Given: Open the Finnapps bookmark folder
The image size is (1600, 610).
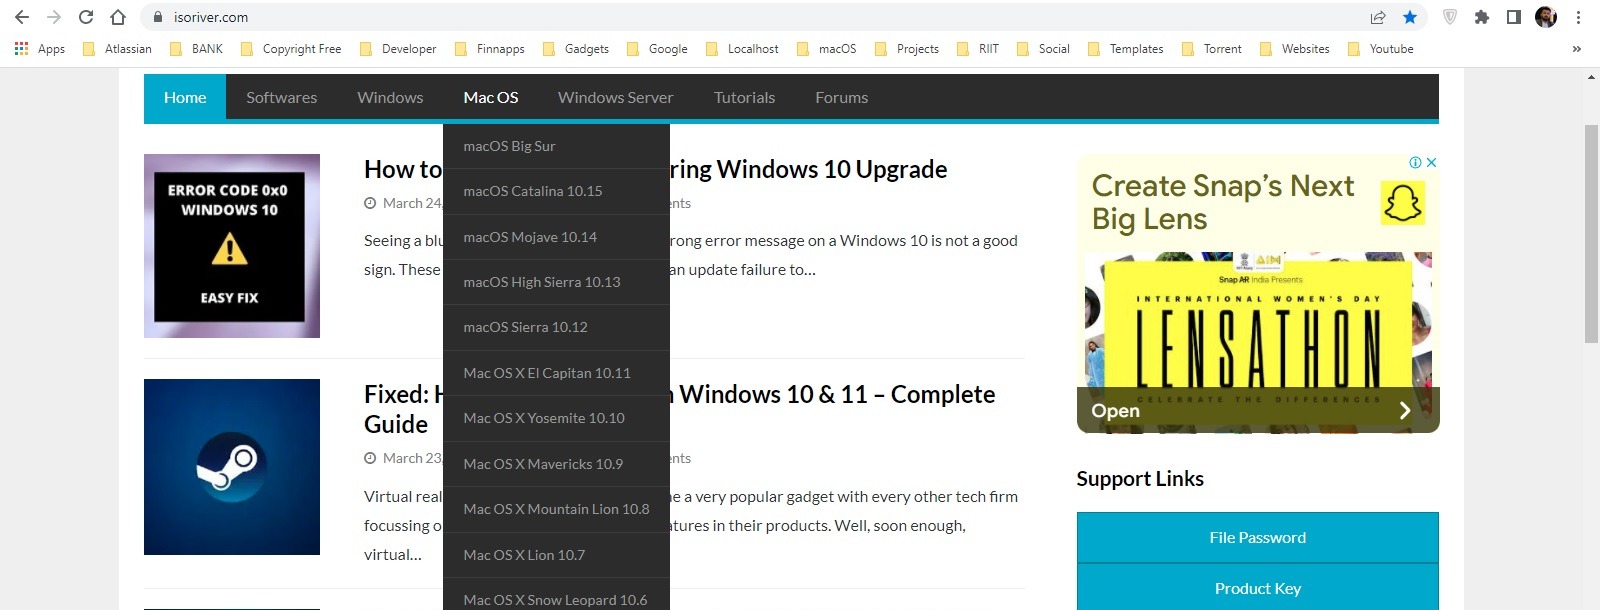Looking at the screenshot, I should click(489, 48).
